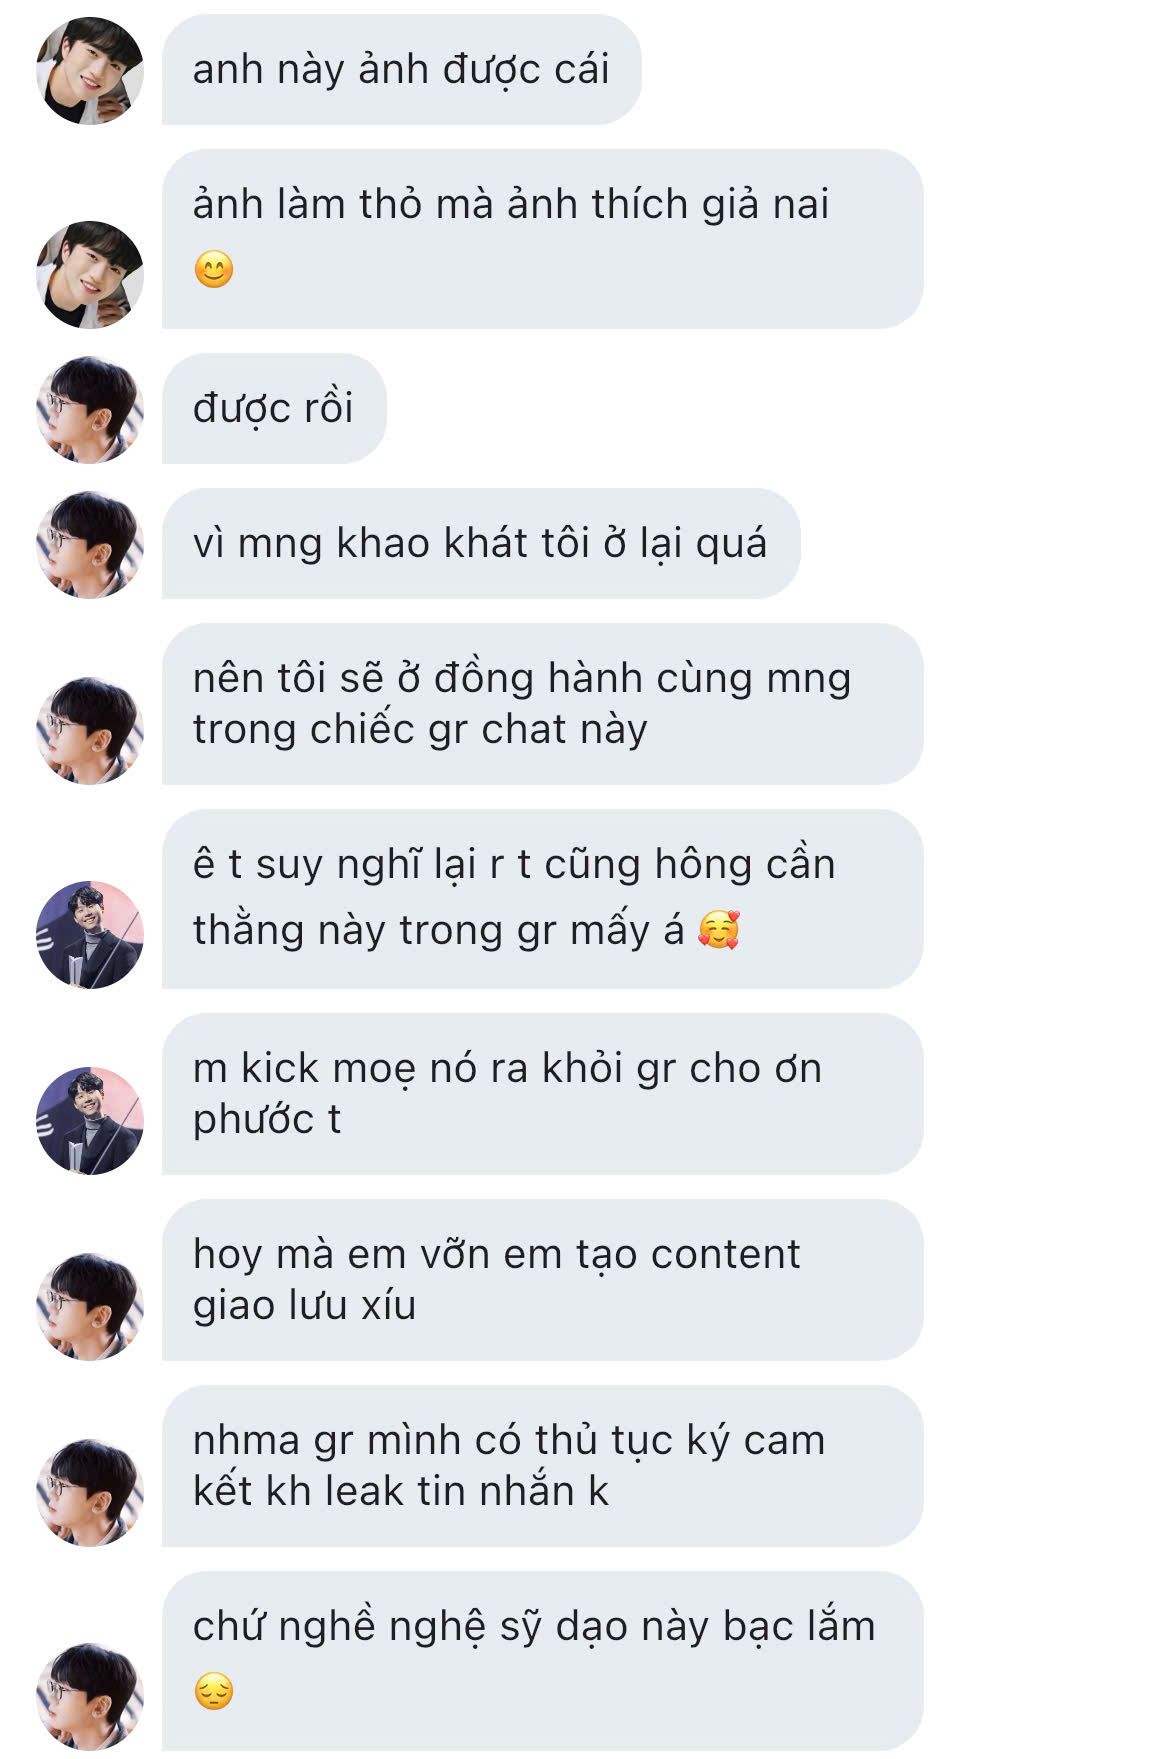Click the hearts emoji after "mấy á"

pos(718,930)
